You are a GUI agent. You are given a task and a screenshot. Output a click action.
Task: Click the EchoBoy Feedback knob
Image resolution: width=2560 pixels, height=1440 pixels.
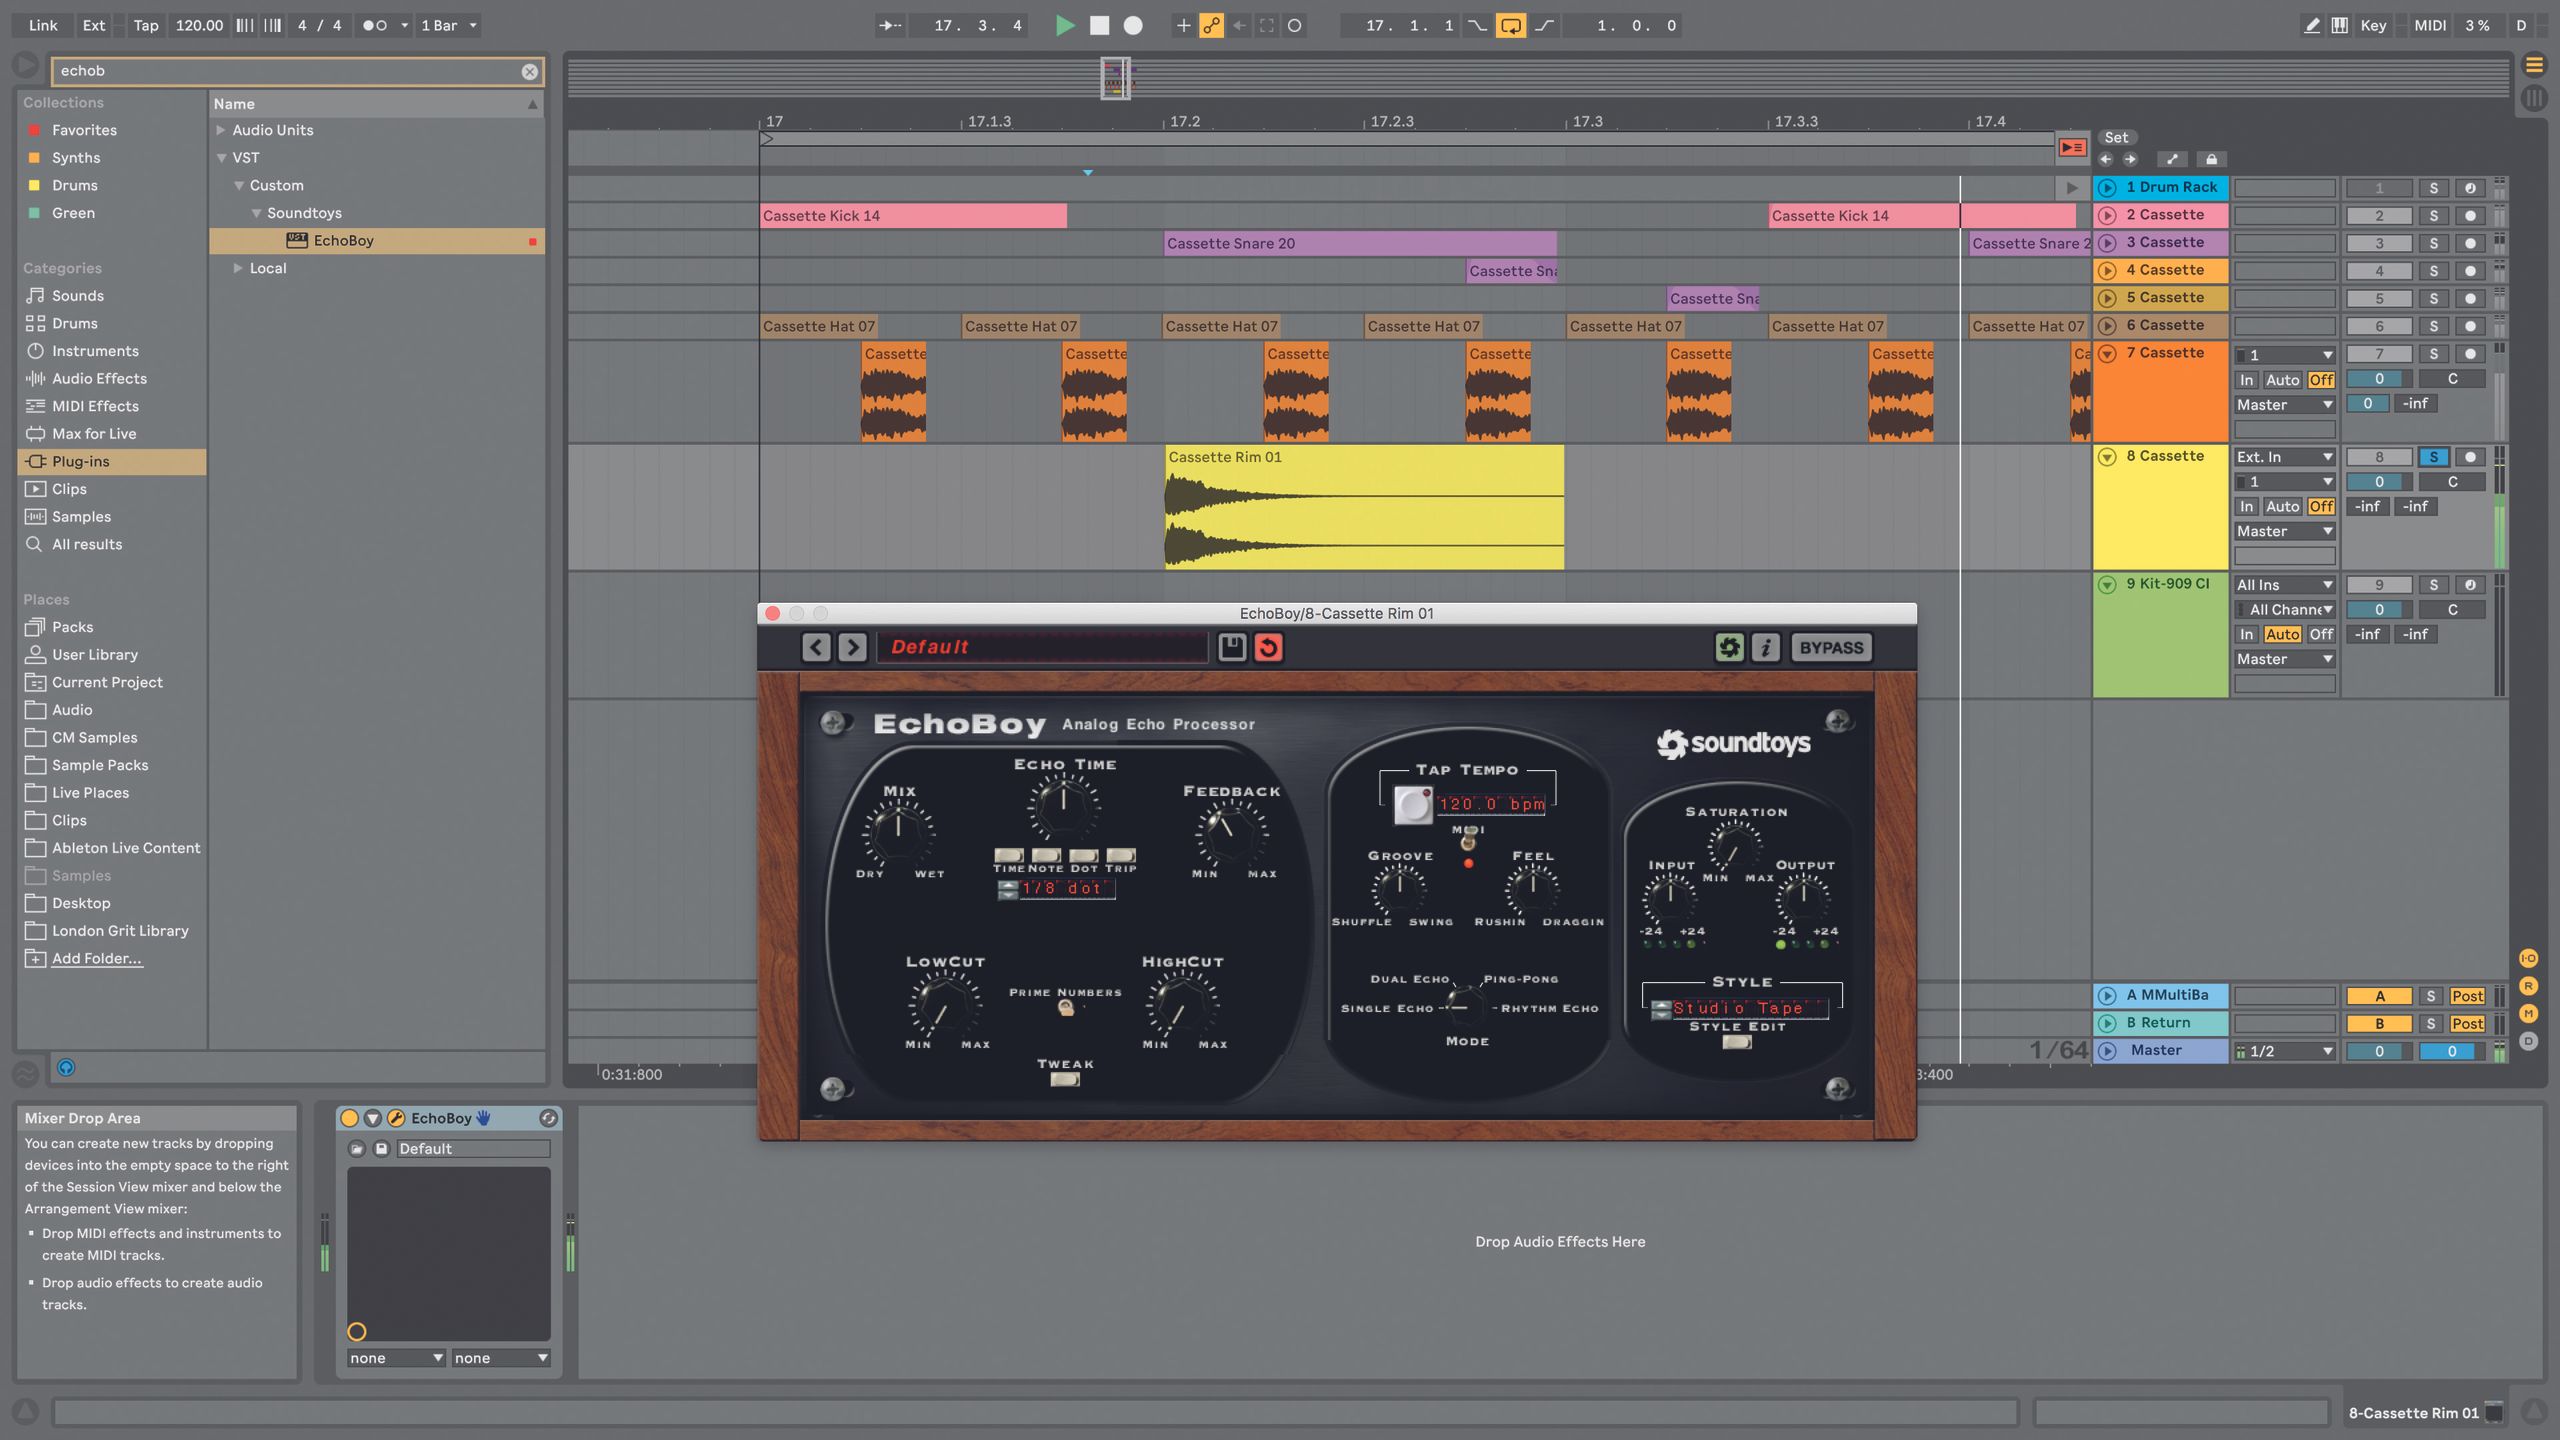(1231, 832)
